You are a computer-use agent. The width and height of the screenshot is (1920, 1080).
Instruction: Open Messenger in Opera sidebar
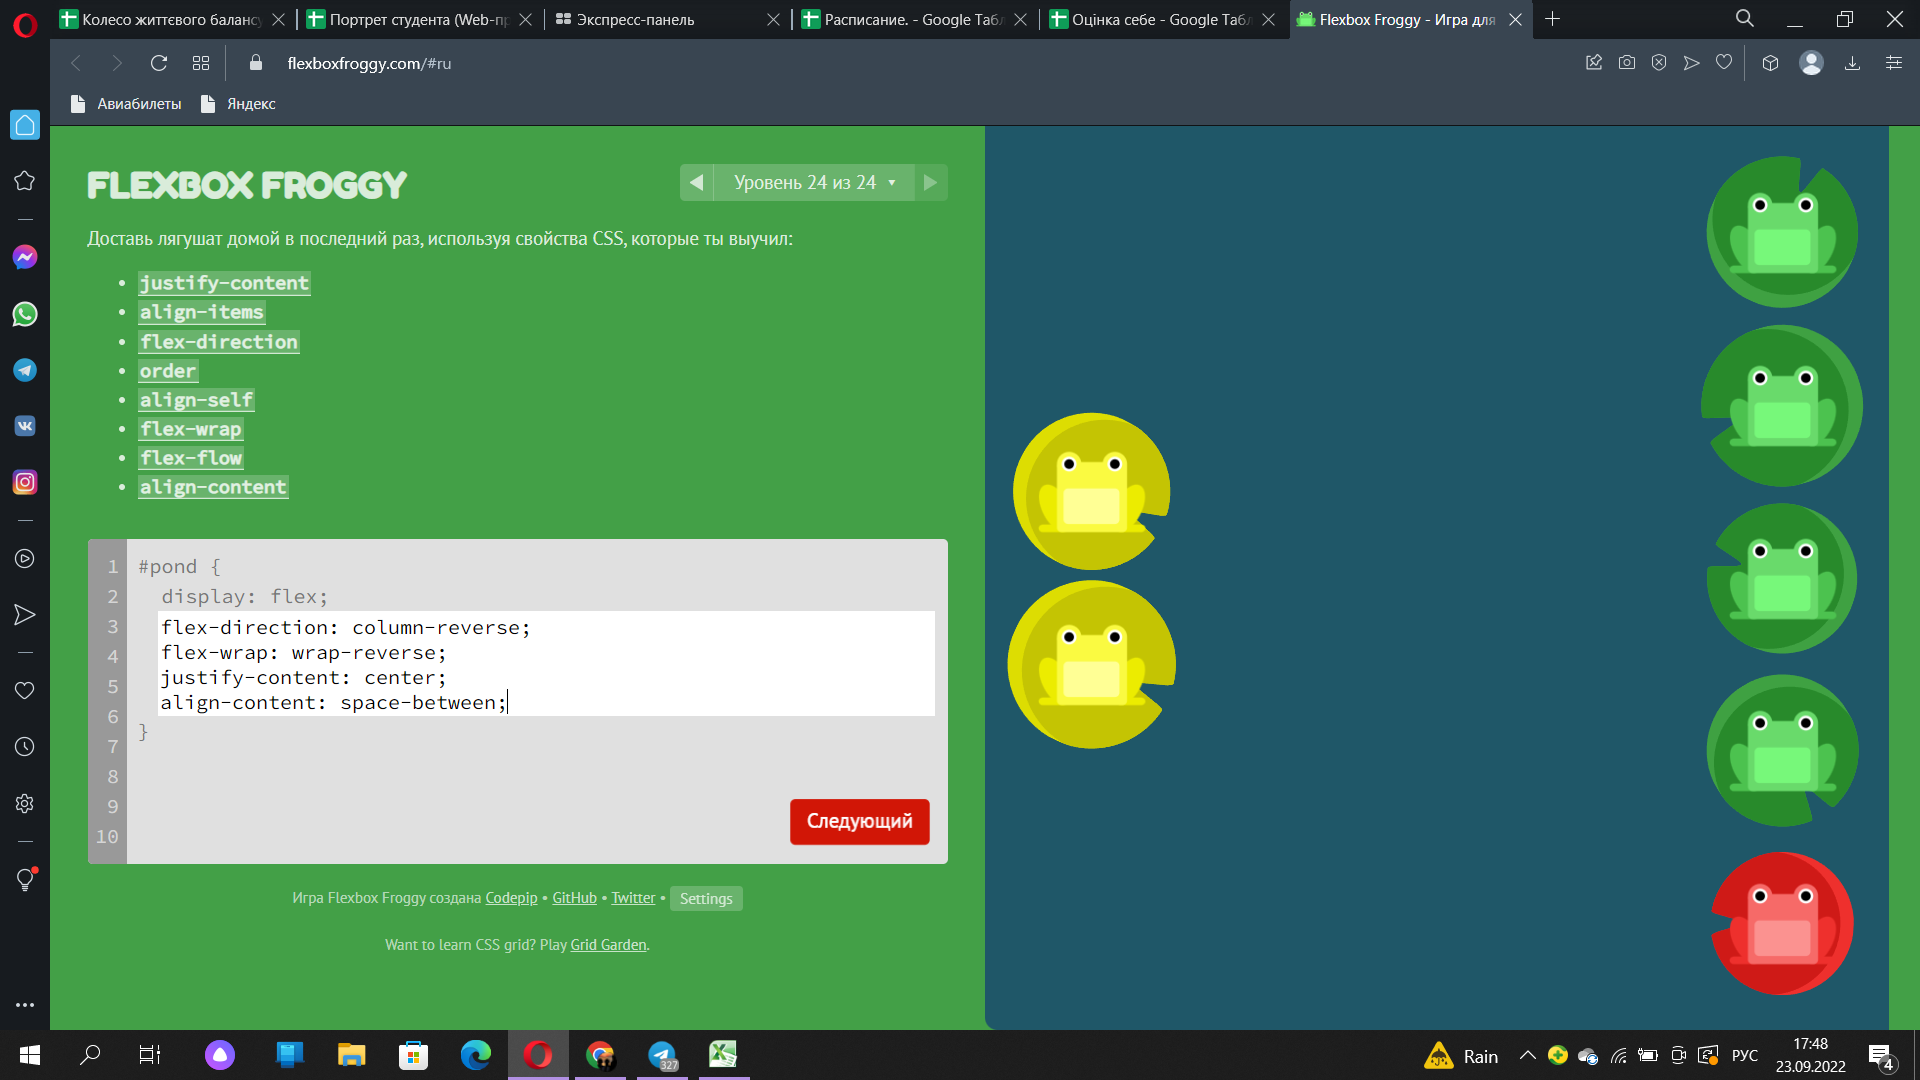pyautogui.click(x=25, y=257)
